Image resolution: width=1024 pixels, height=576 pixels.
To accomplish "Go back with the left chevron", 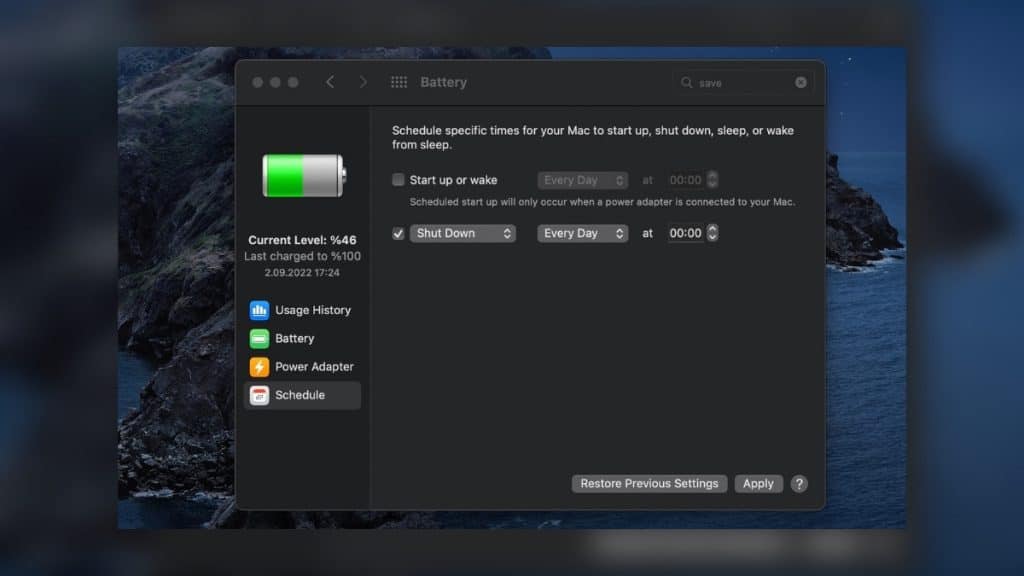I will pos(330,82).
